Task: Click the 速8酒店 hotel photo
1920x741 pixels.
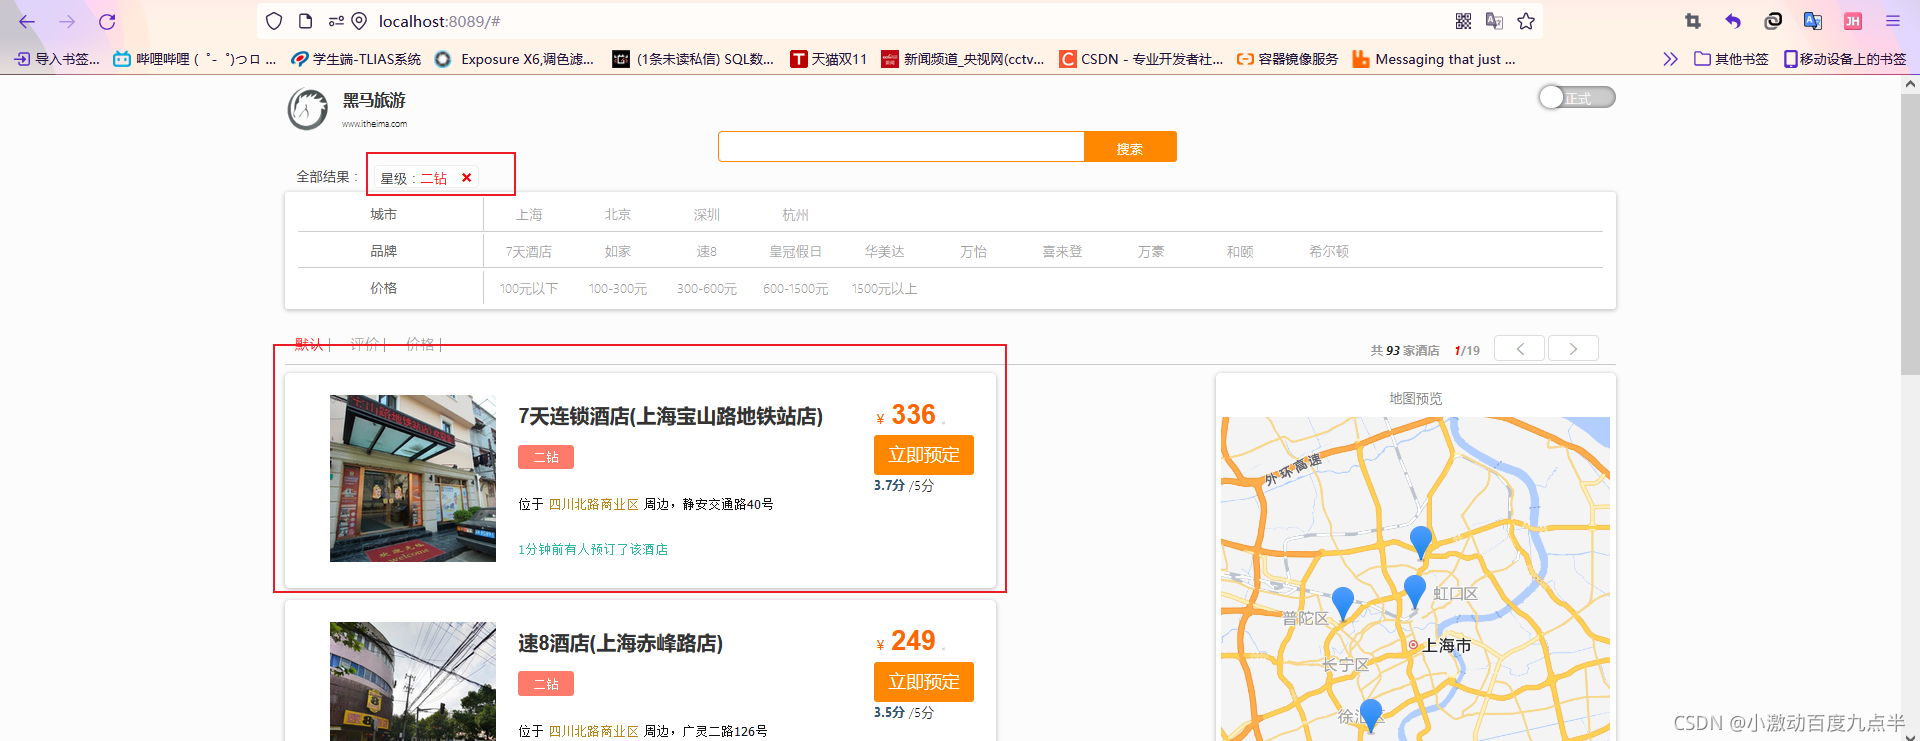Action: 413,681
